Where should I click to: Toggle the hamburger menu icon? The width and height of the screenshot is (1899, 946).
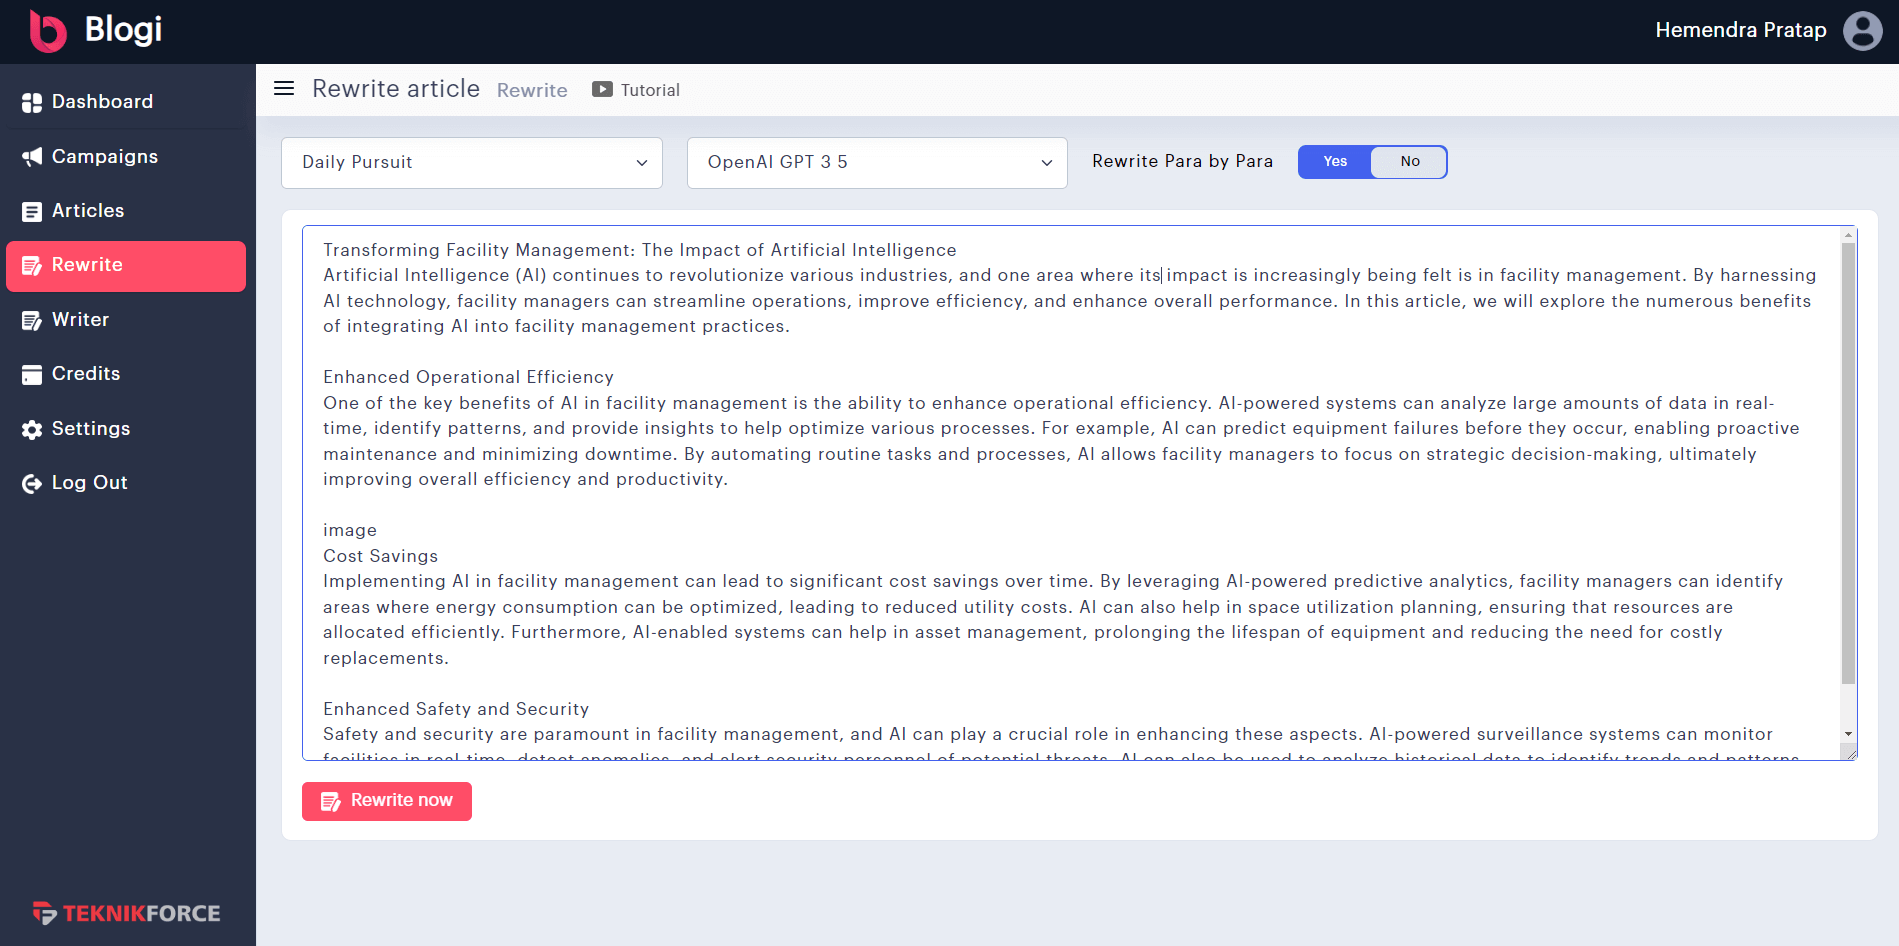point(284,89)
